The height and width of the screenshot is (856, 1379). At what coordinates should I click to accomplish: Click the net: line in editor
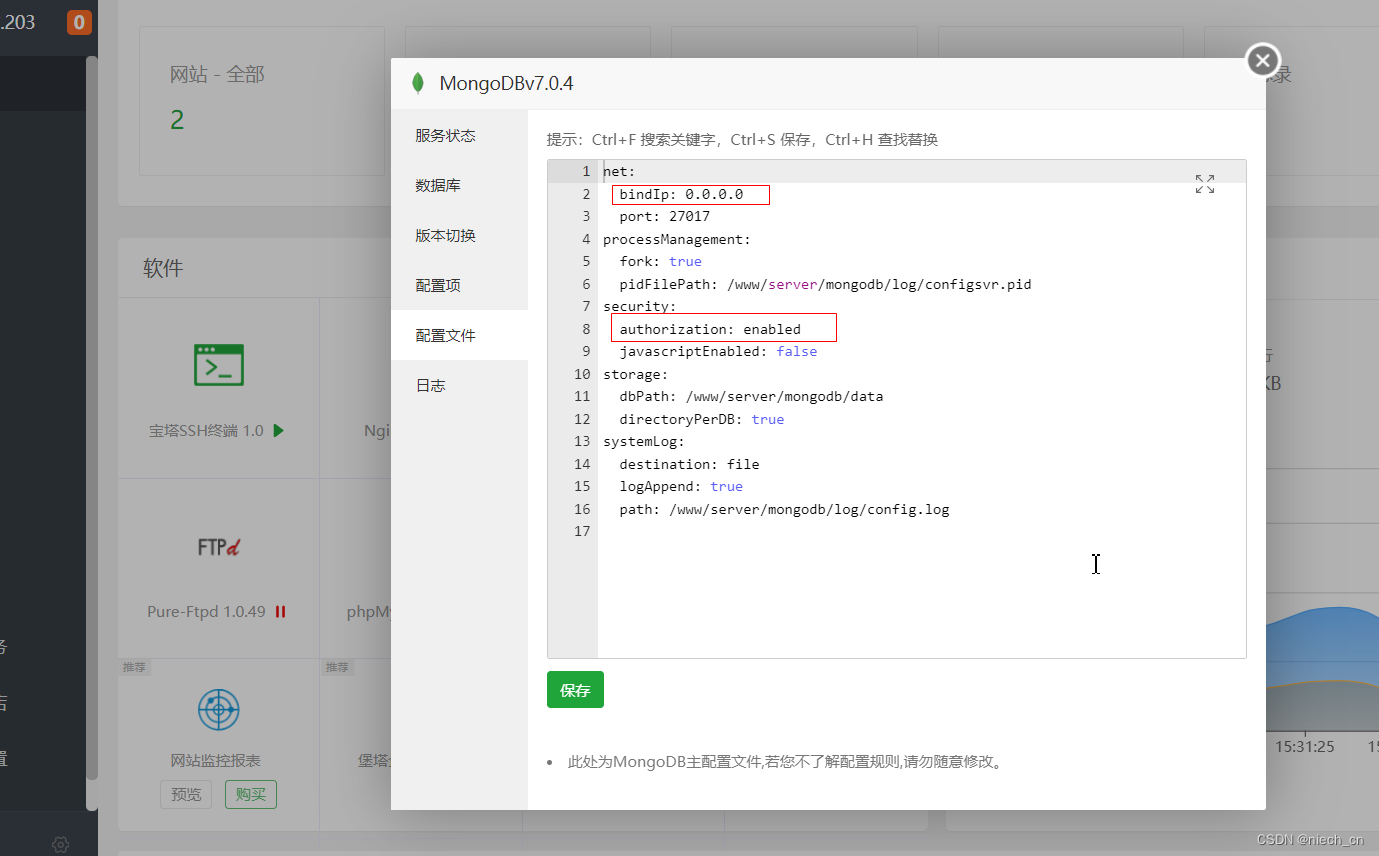pyautogui.click(x=619, y=171)
